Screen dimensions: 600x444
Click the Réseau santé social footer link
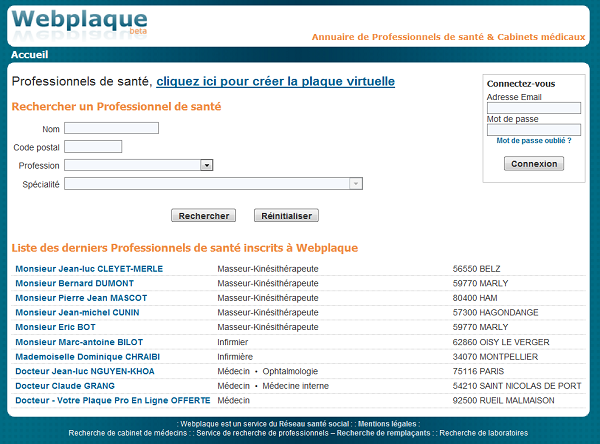pos(314,424)
